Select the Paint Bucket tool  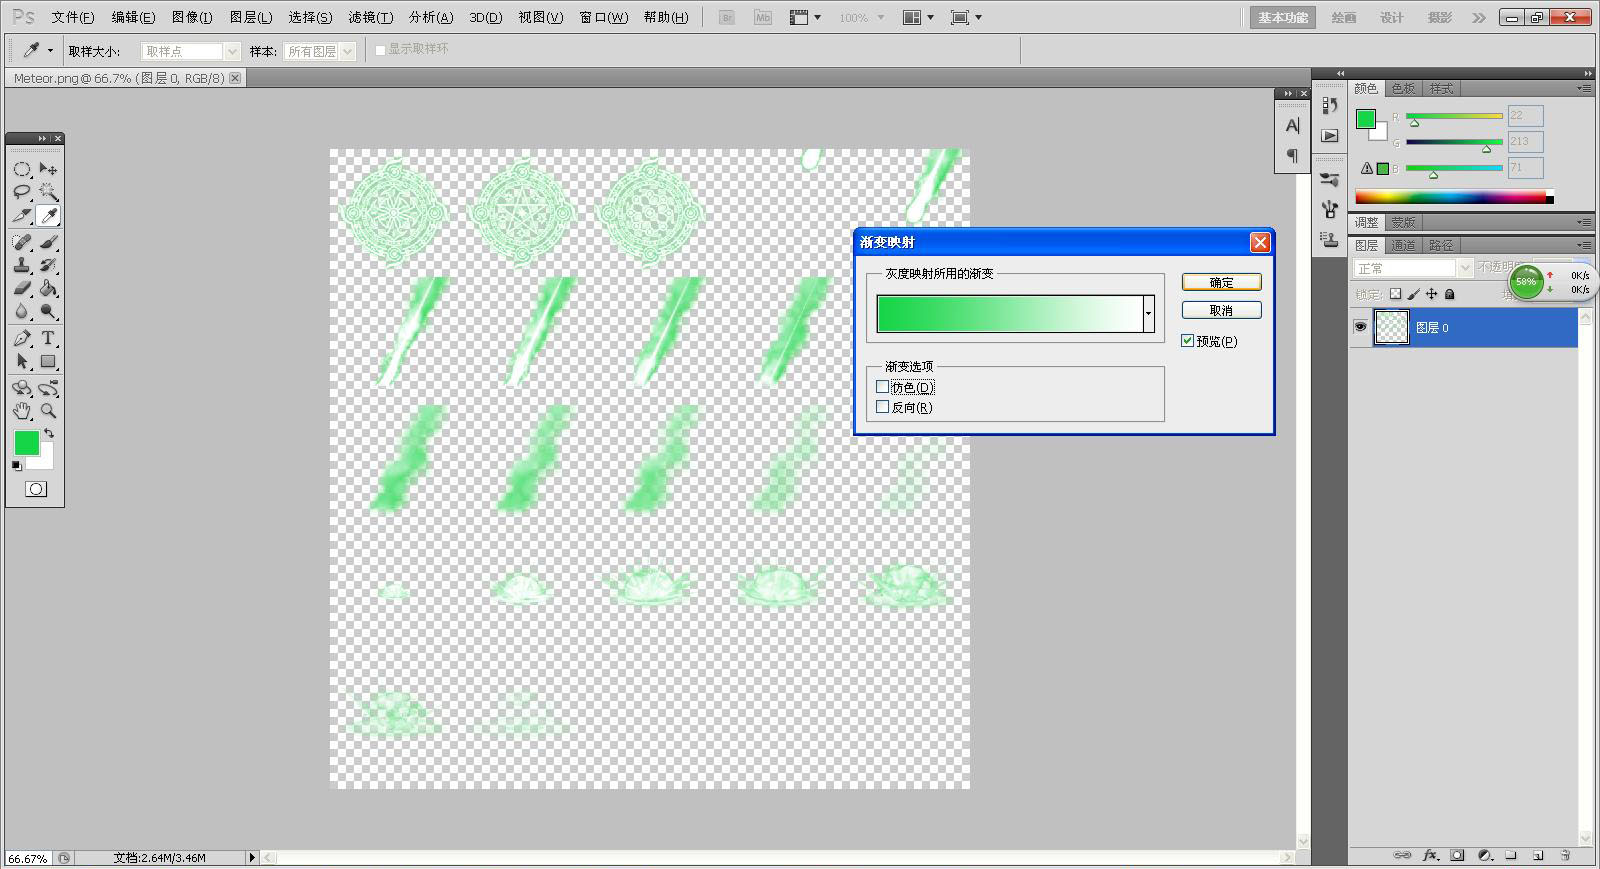pos(48,288)
